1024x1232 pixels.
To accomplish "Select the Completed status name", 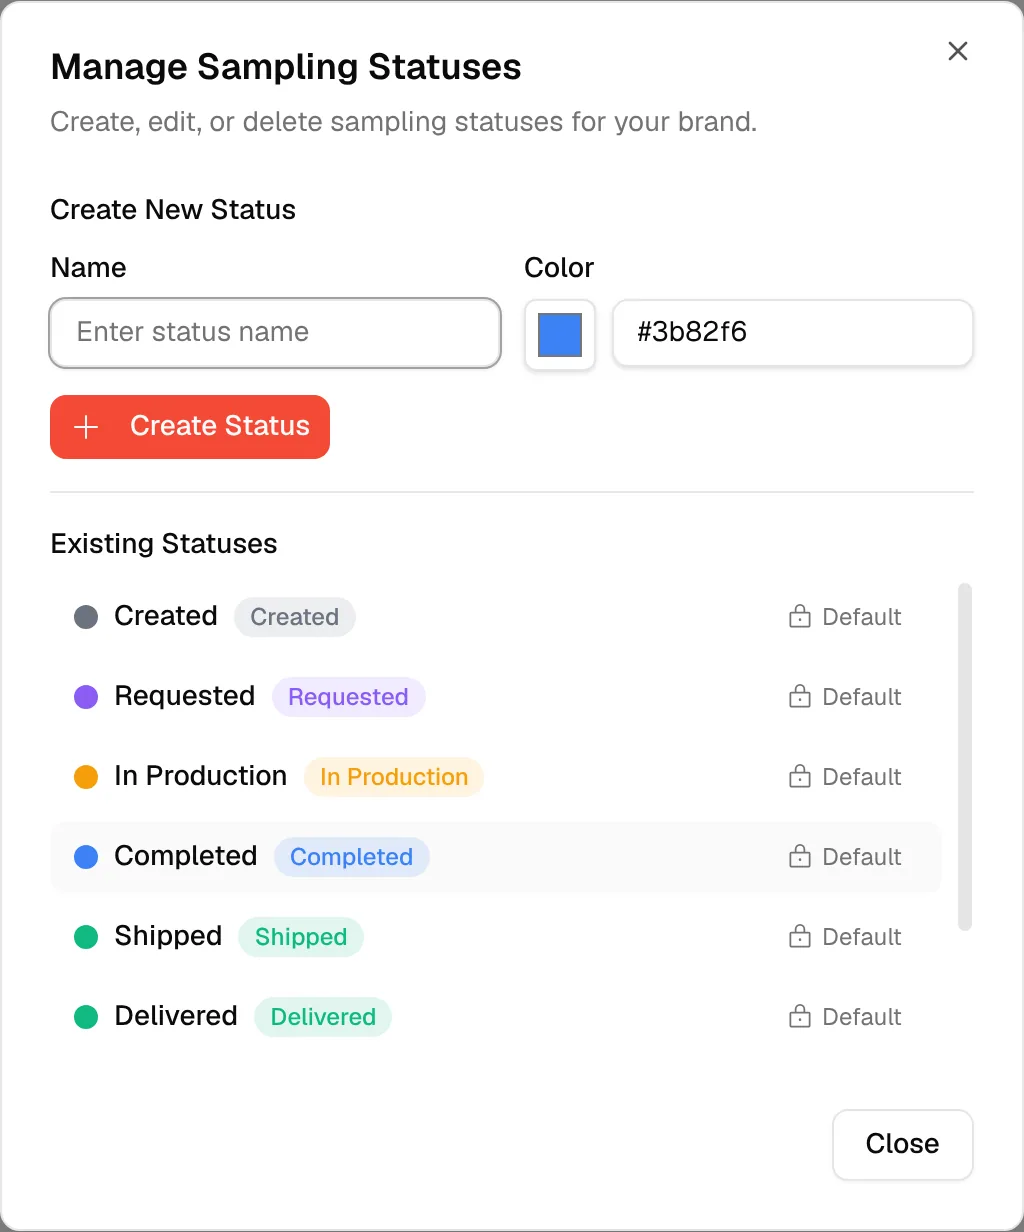I will 186,856.
